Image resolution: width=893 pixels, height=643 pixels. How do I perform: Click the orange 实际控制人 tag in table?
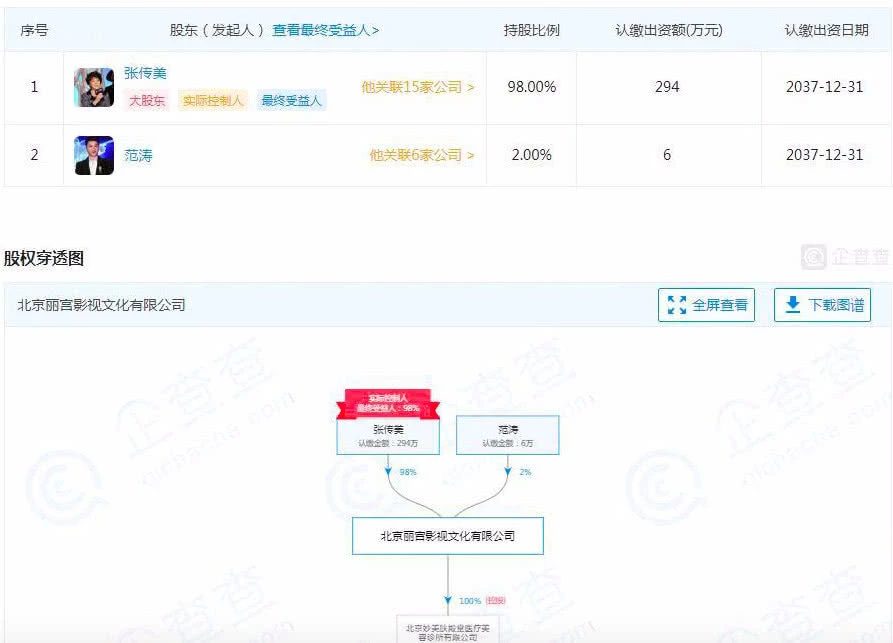(x=212, y=101)
